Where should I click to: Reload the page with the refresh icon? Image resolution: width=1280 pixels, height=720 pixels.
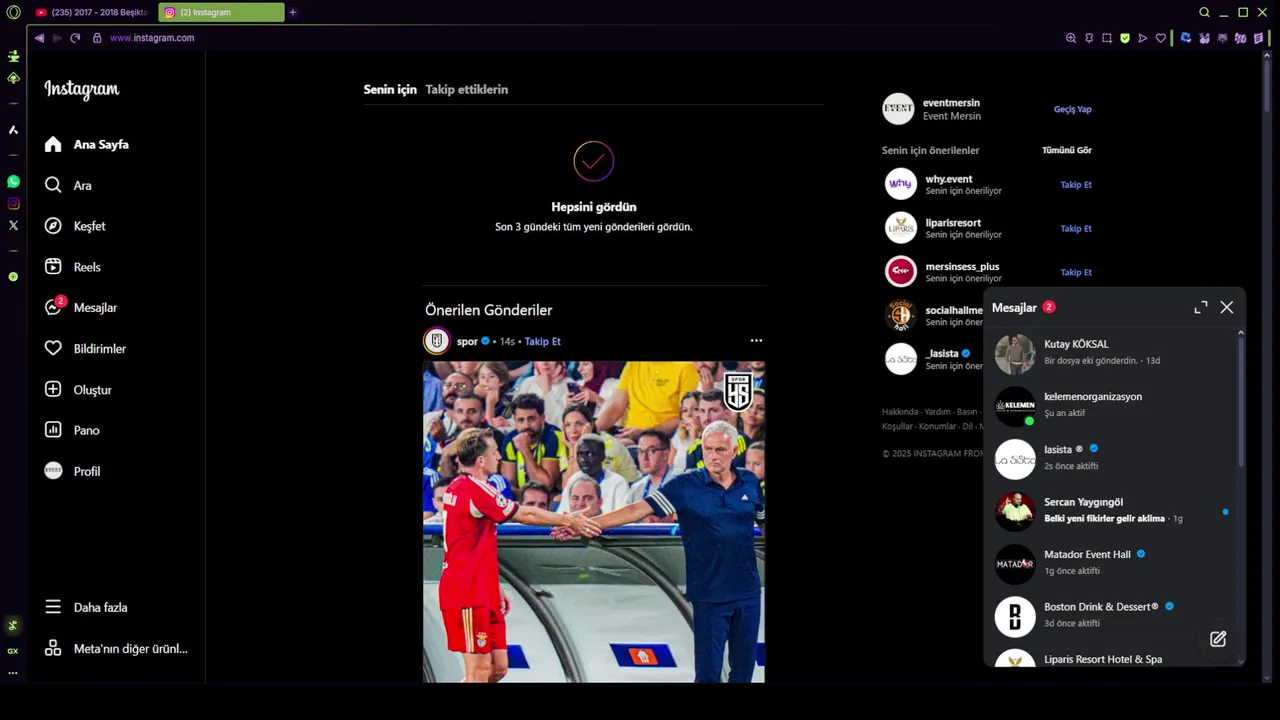click(75, 38)
